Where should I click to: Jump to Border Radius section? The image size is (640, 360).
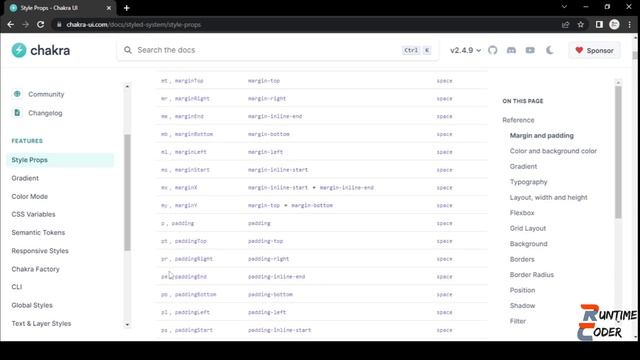(x=531, y=275)
